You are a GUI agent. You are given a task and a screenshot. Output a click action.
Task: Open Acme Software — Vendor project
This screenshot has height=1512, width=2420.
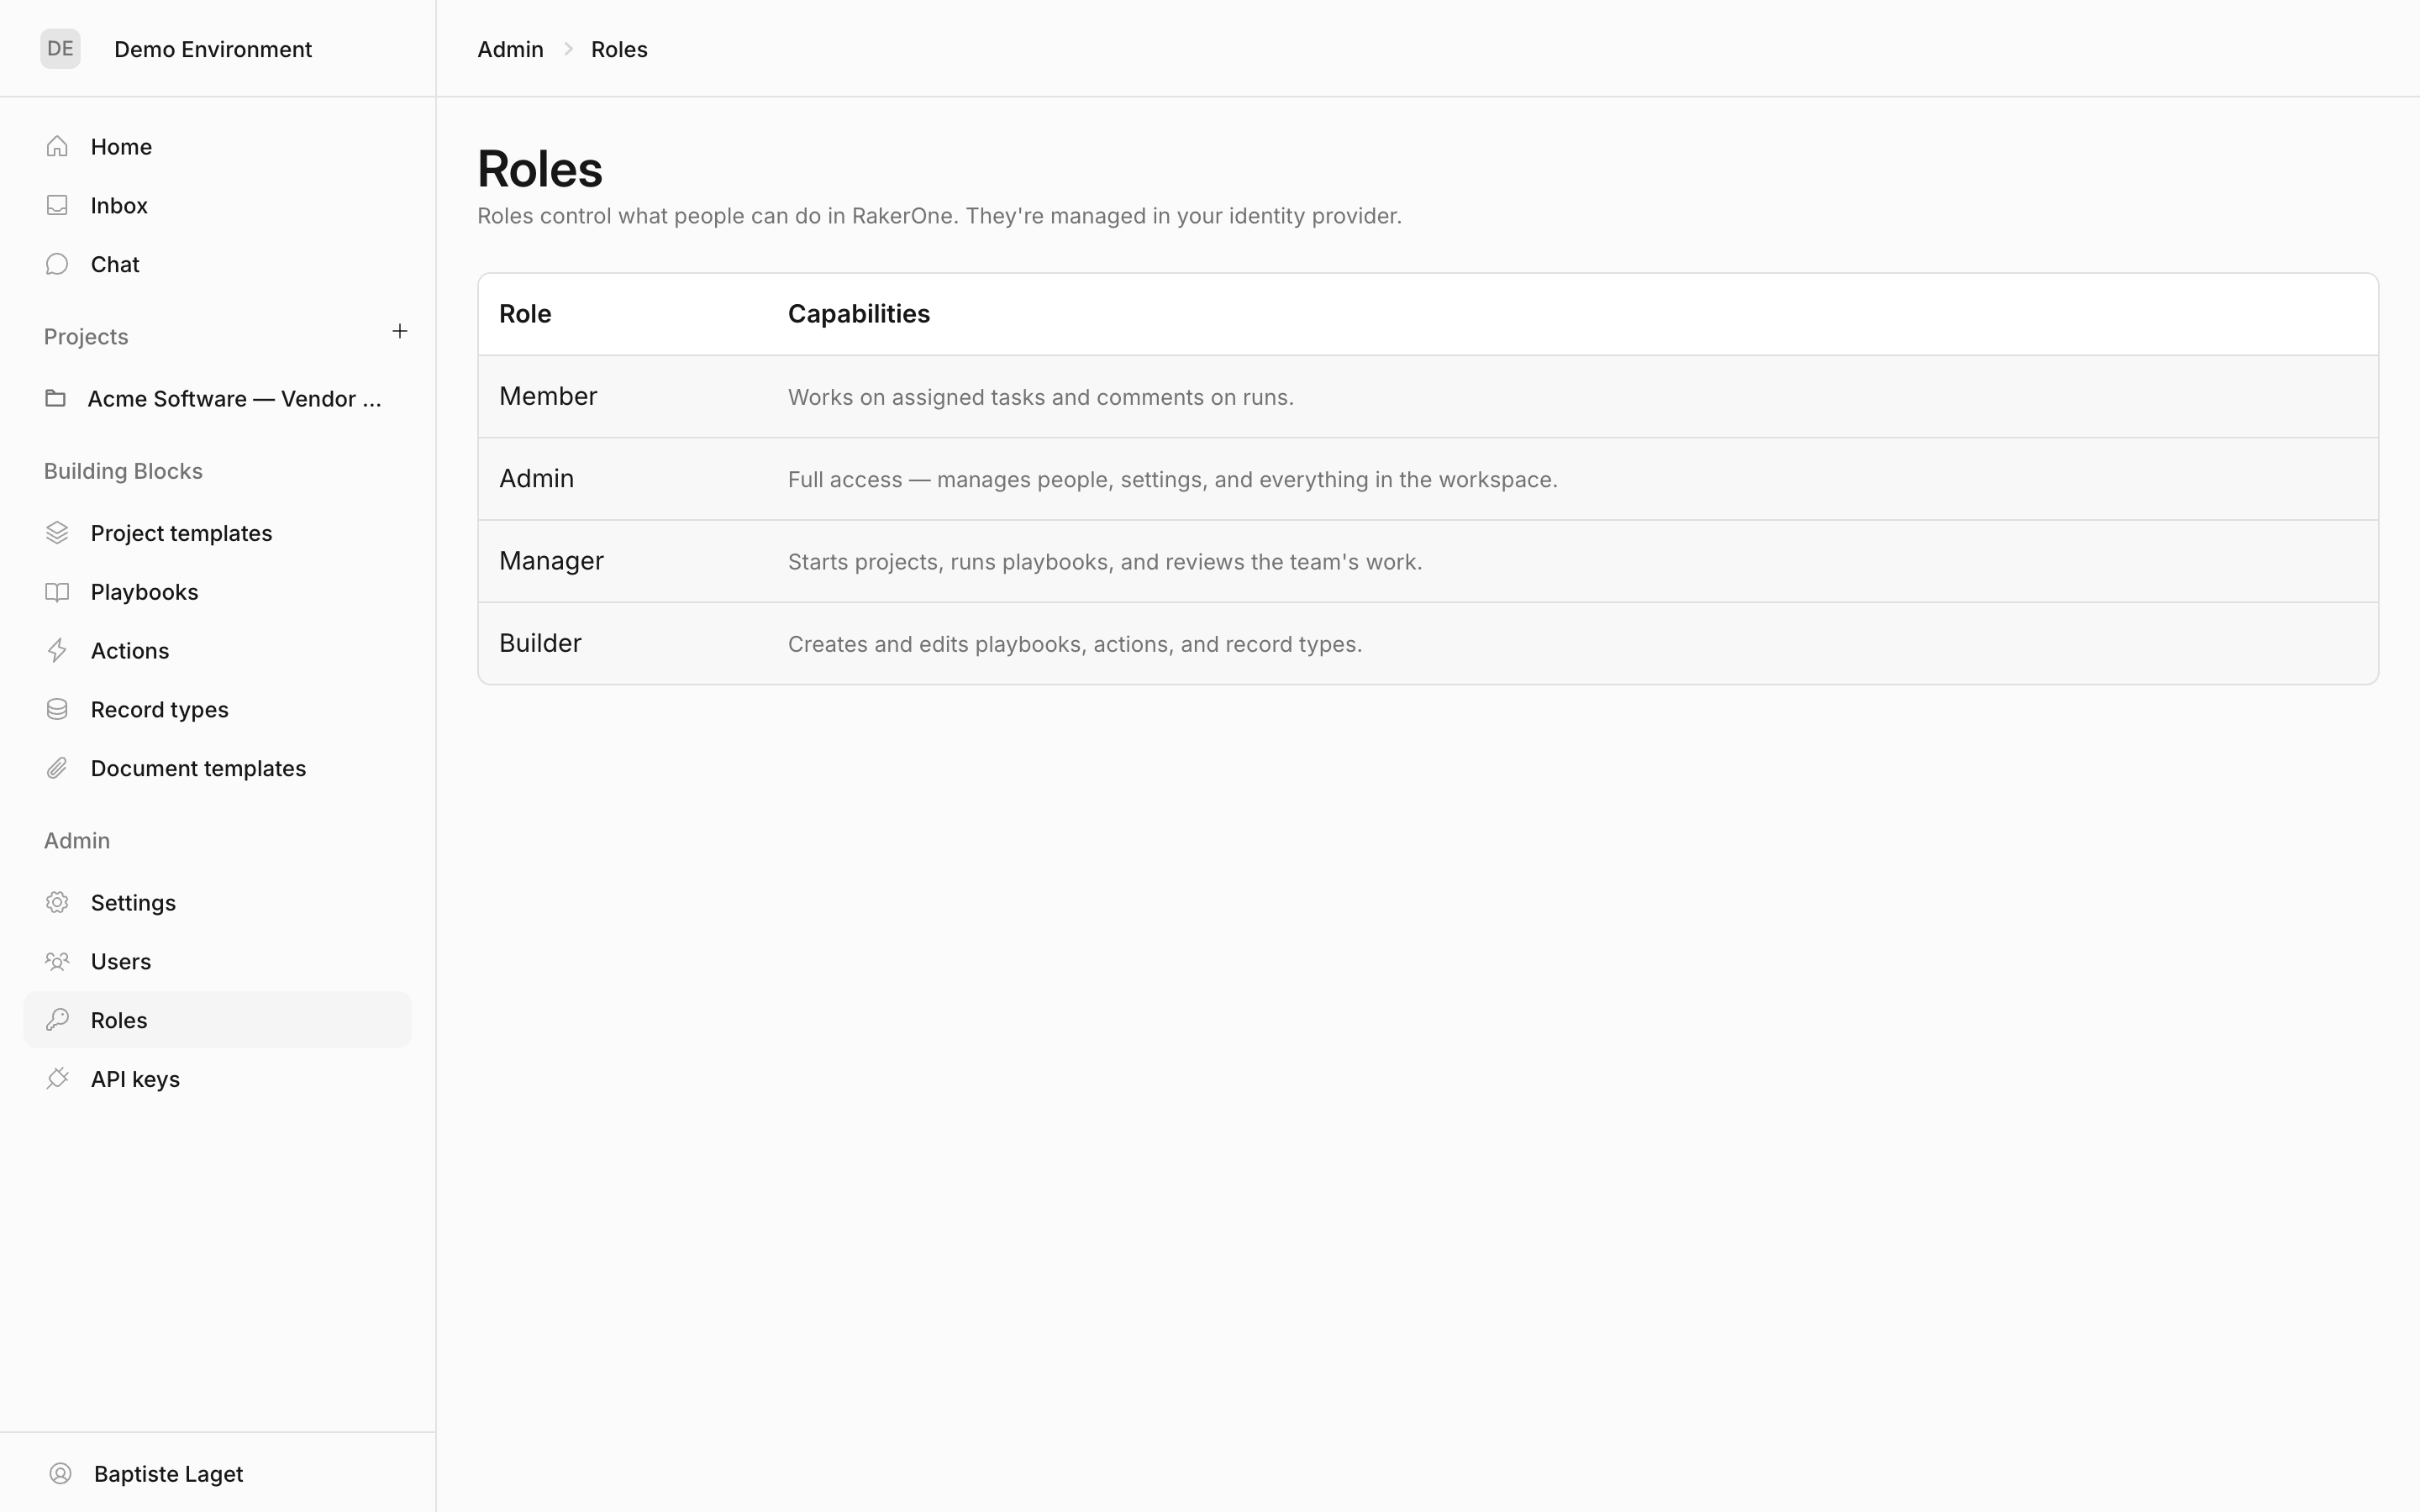(x=217, y=398)
